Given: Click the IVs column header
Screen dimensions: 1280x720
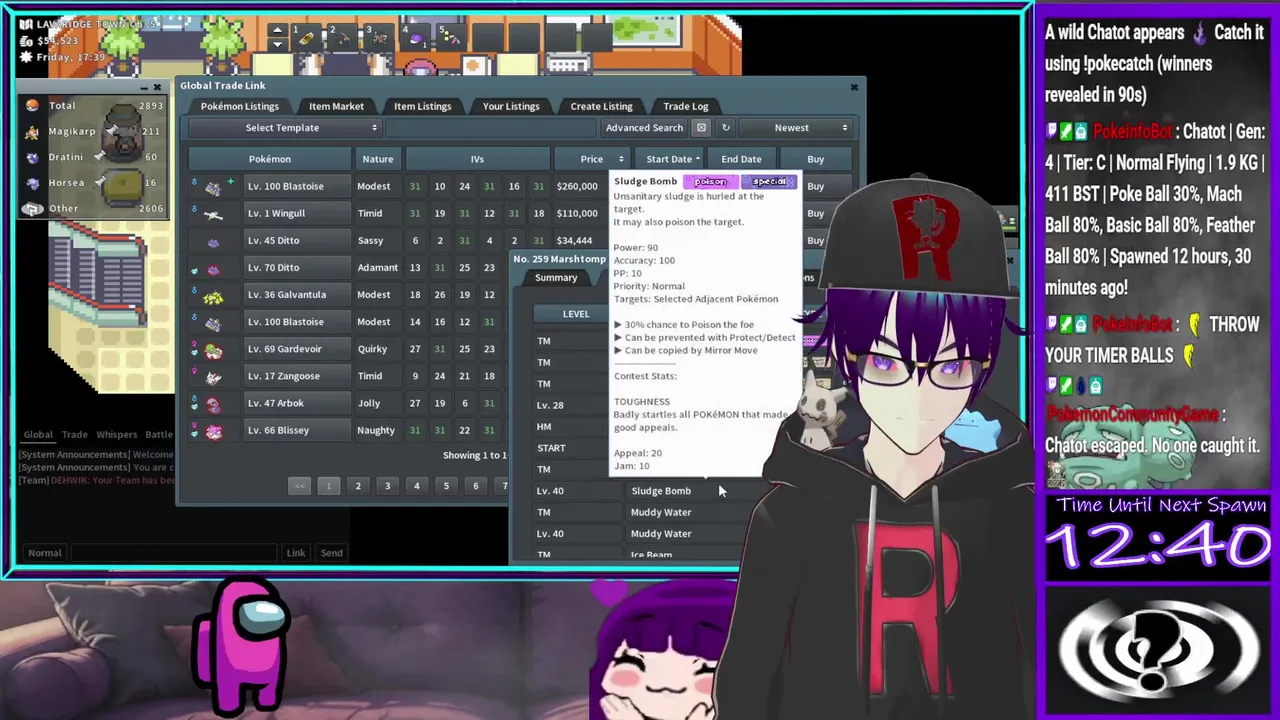Looking at the screenshot, I should [477, 159].
